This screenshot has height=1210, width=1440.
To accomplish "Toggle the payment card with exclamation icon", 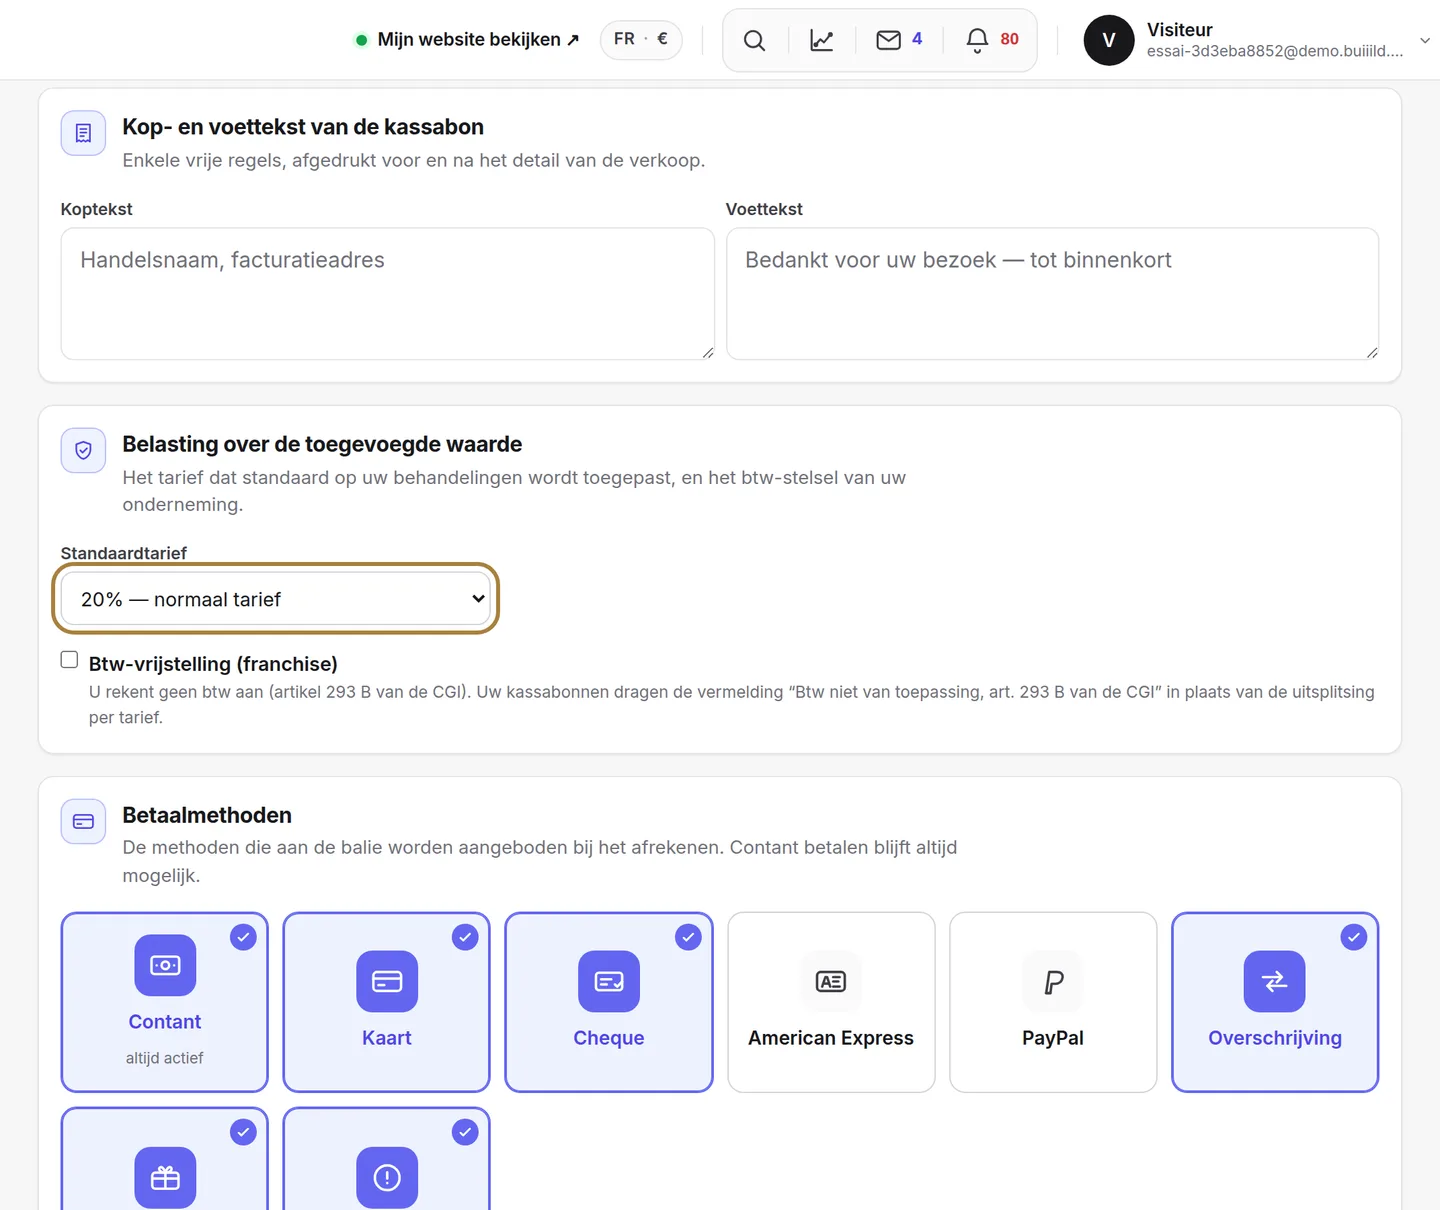I will pyautogui.click(x=387, y=1159).
